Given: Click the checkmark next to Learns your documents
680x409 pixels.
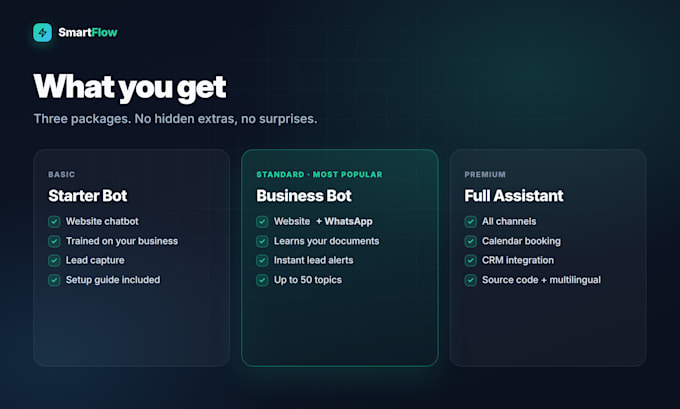Looking at the screenshot, I should coord(262,241).
